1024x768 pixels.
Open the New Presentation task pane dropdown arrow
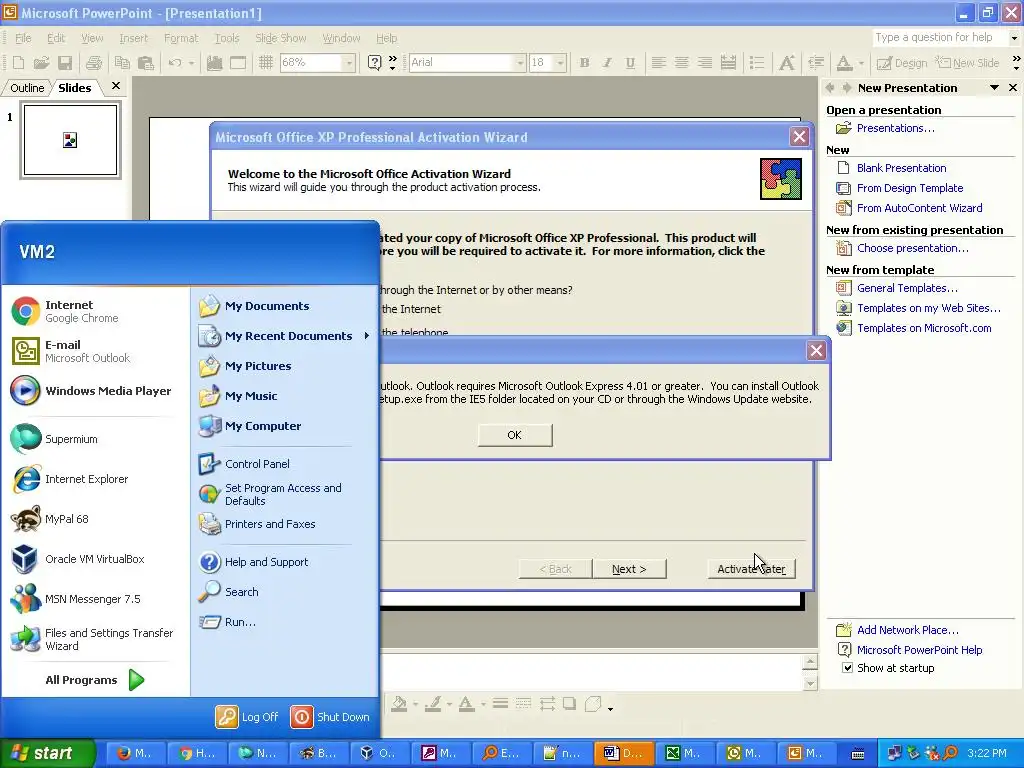tap(994, 88)
